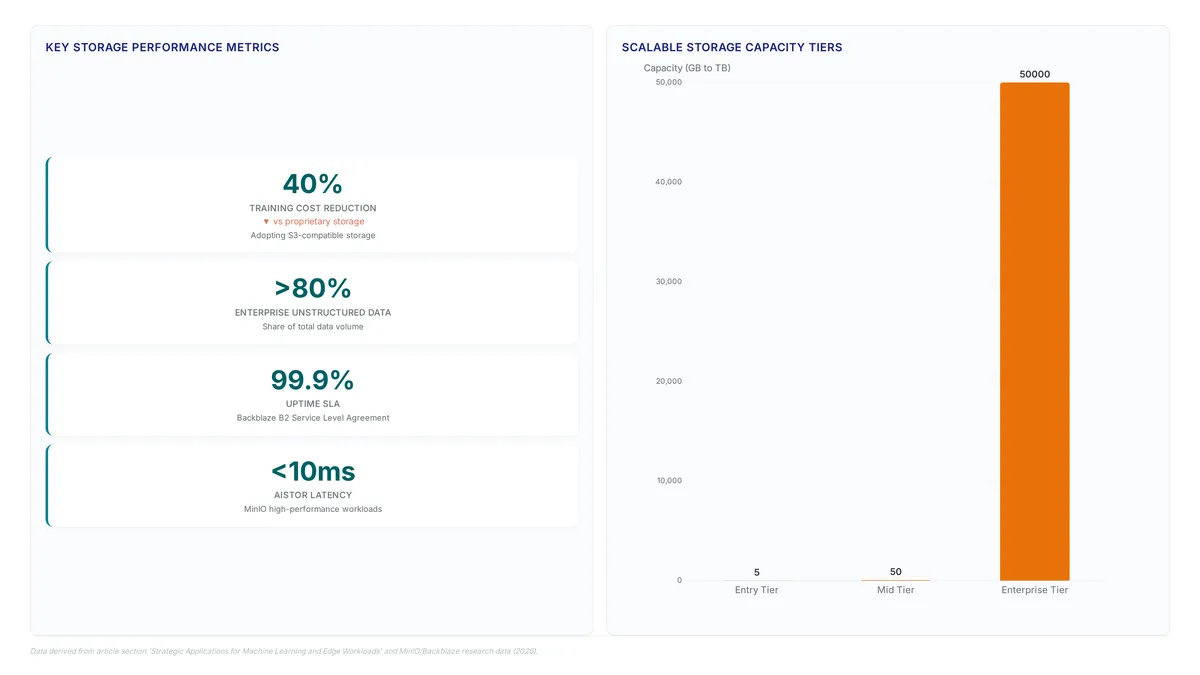
Task: Select the 99.9% uptime SLA card
Action: 312,394
